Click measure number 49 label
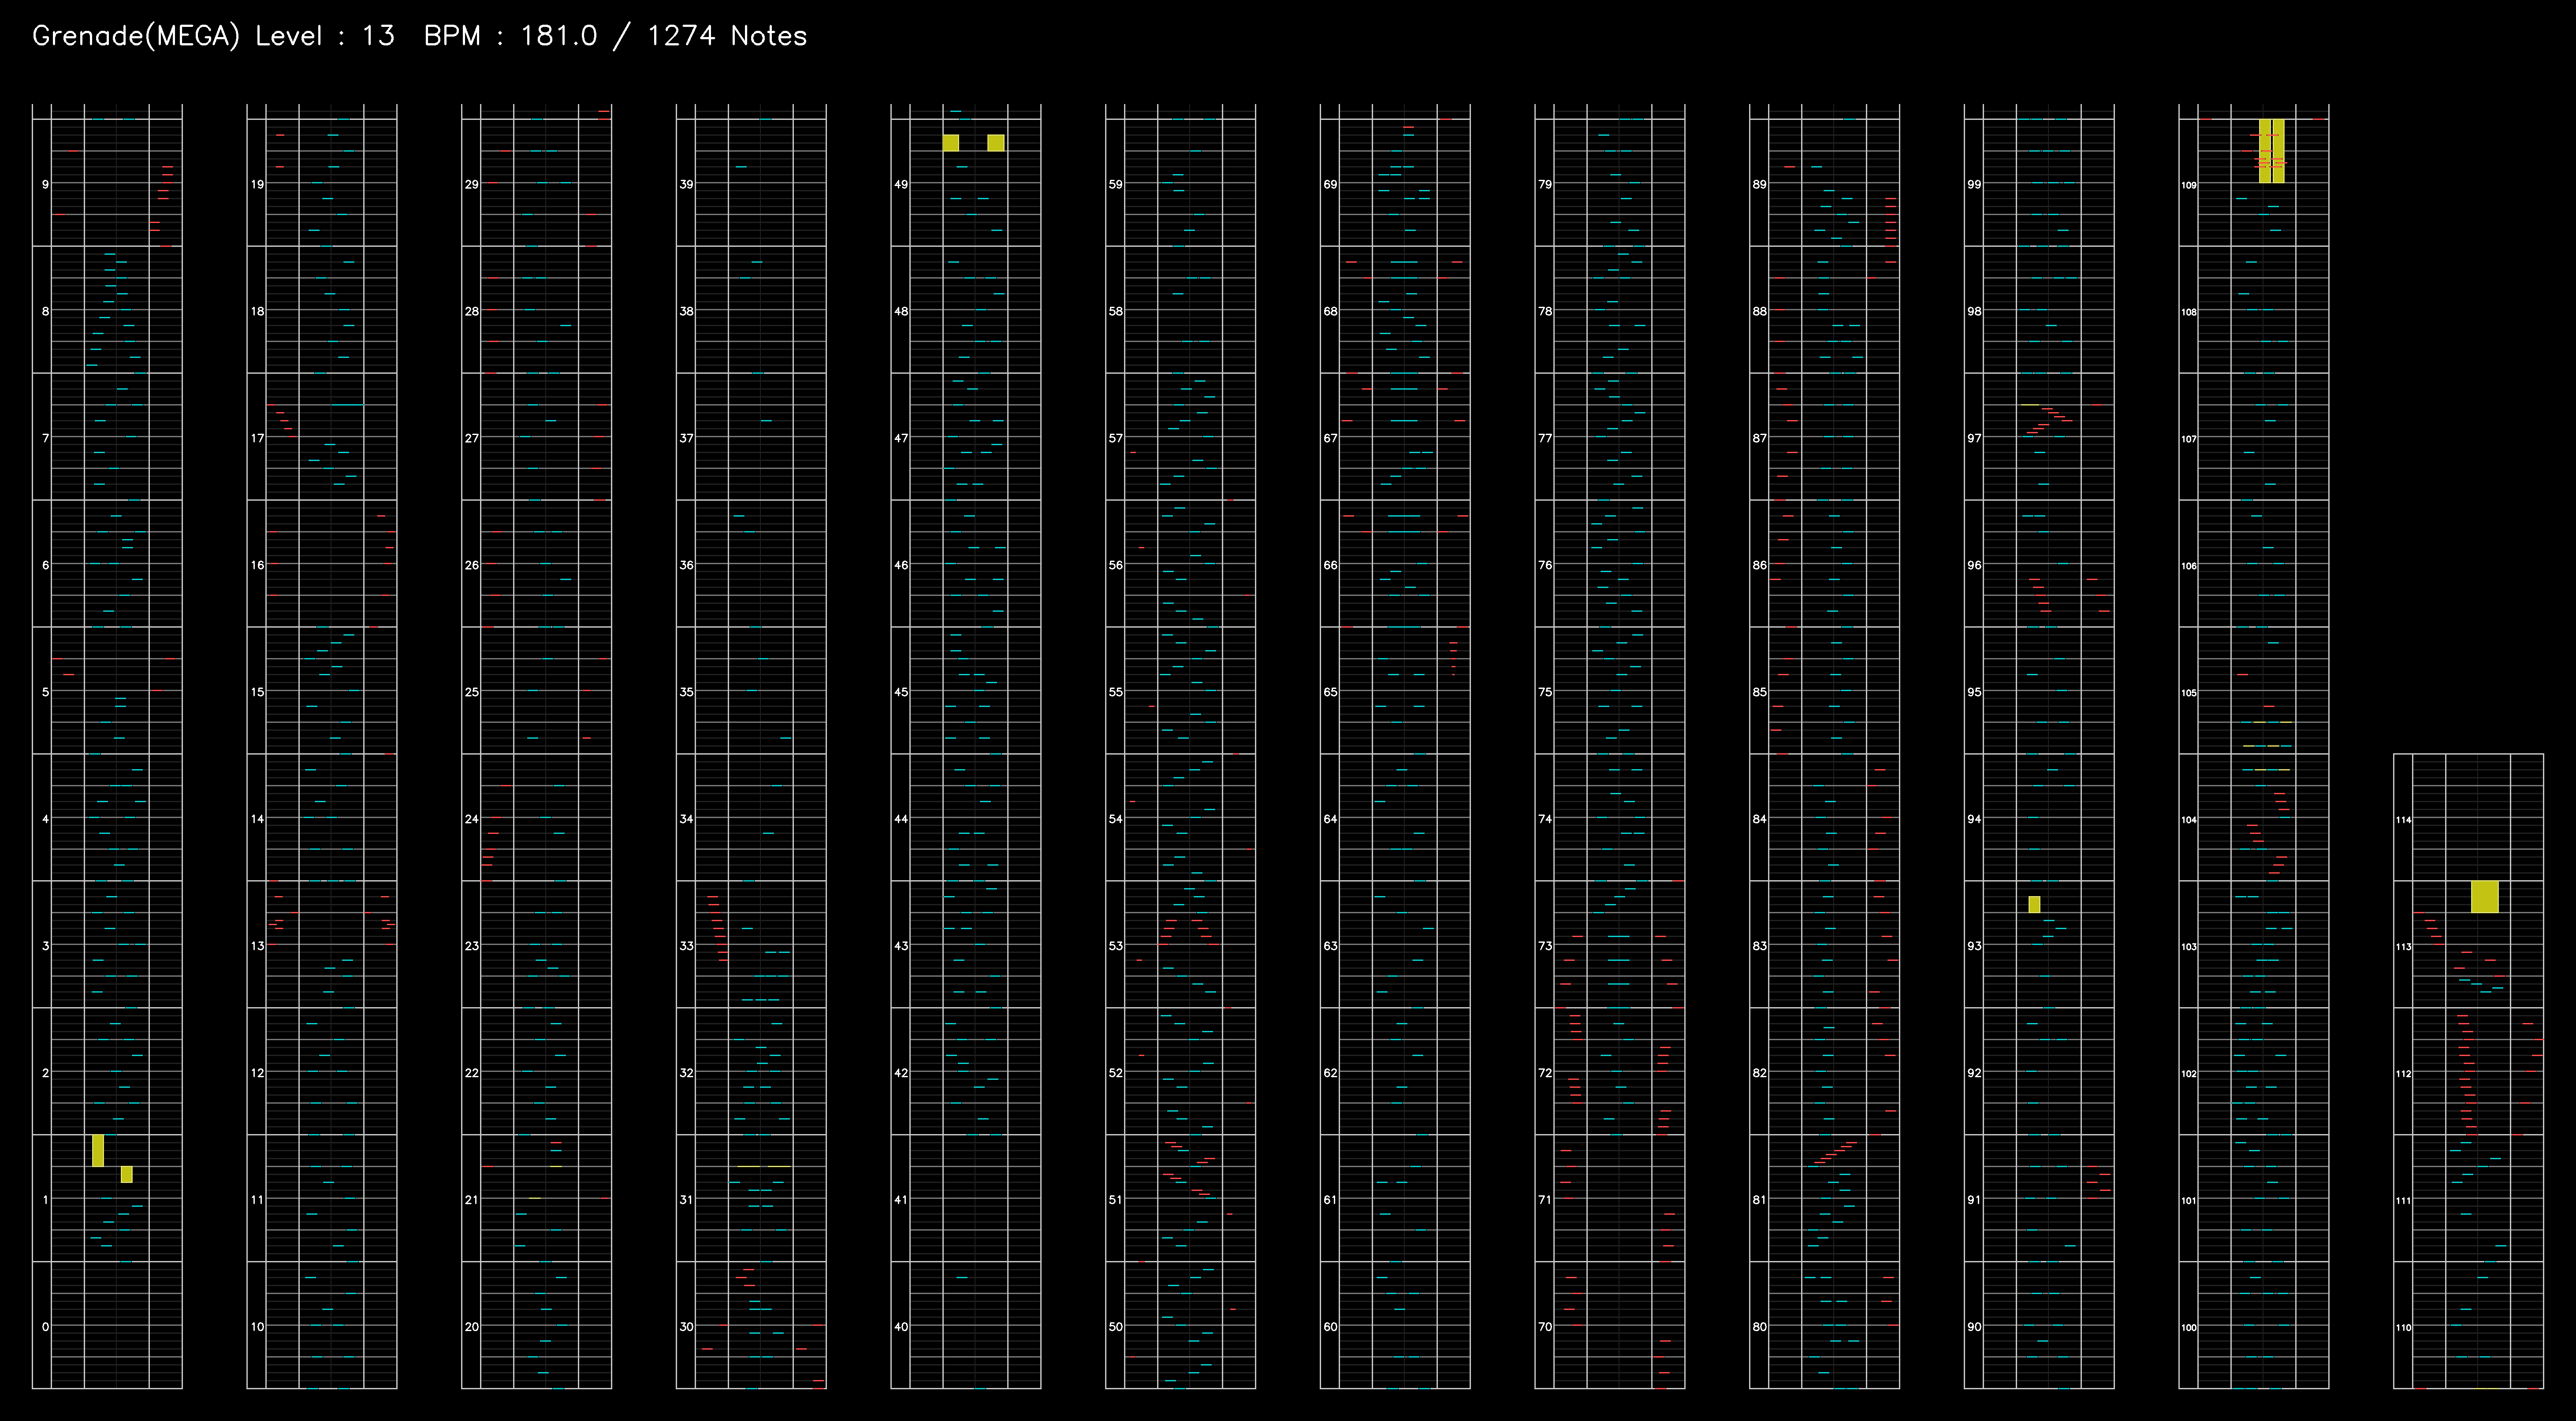The image size is (2576, 1421). 902,184
